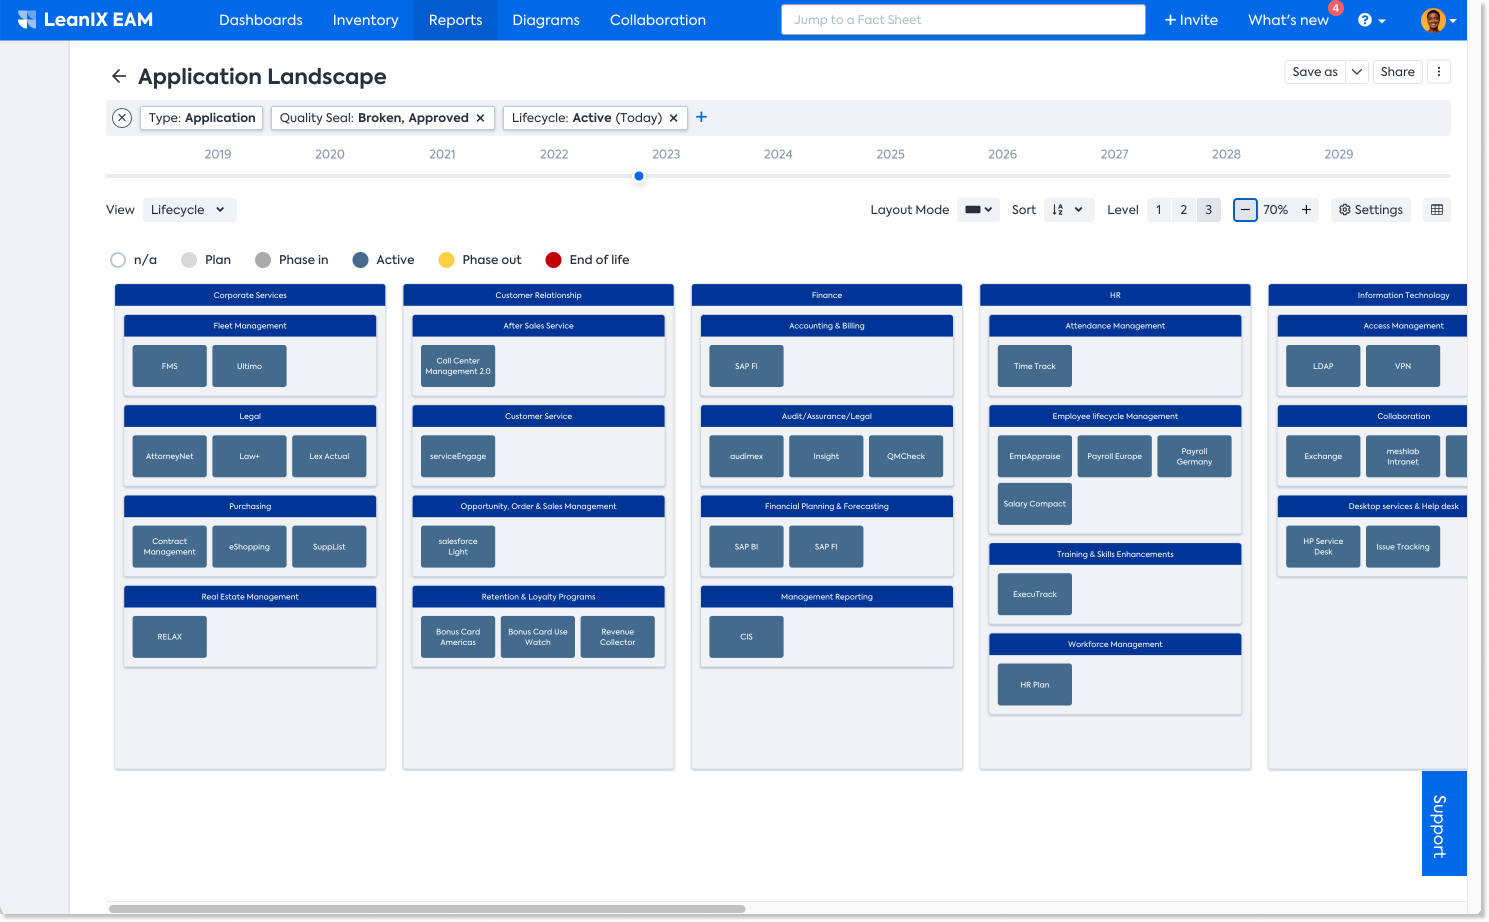Increase zoom with the plus button
Viewport: 1489px width, 922px height.
[1306, 210]
